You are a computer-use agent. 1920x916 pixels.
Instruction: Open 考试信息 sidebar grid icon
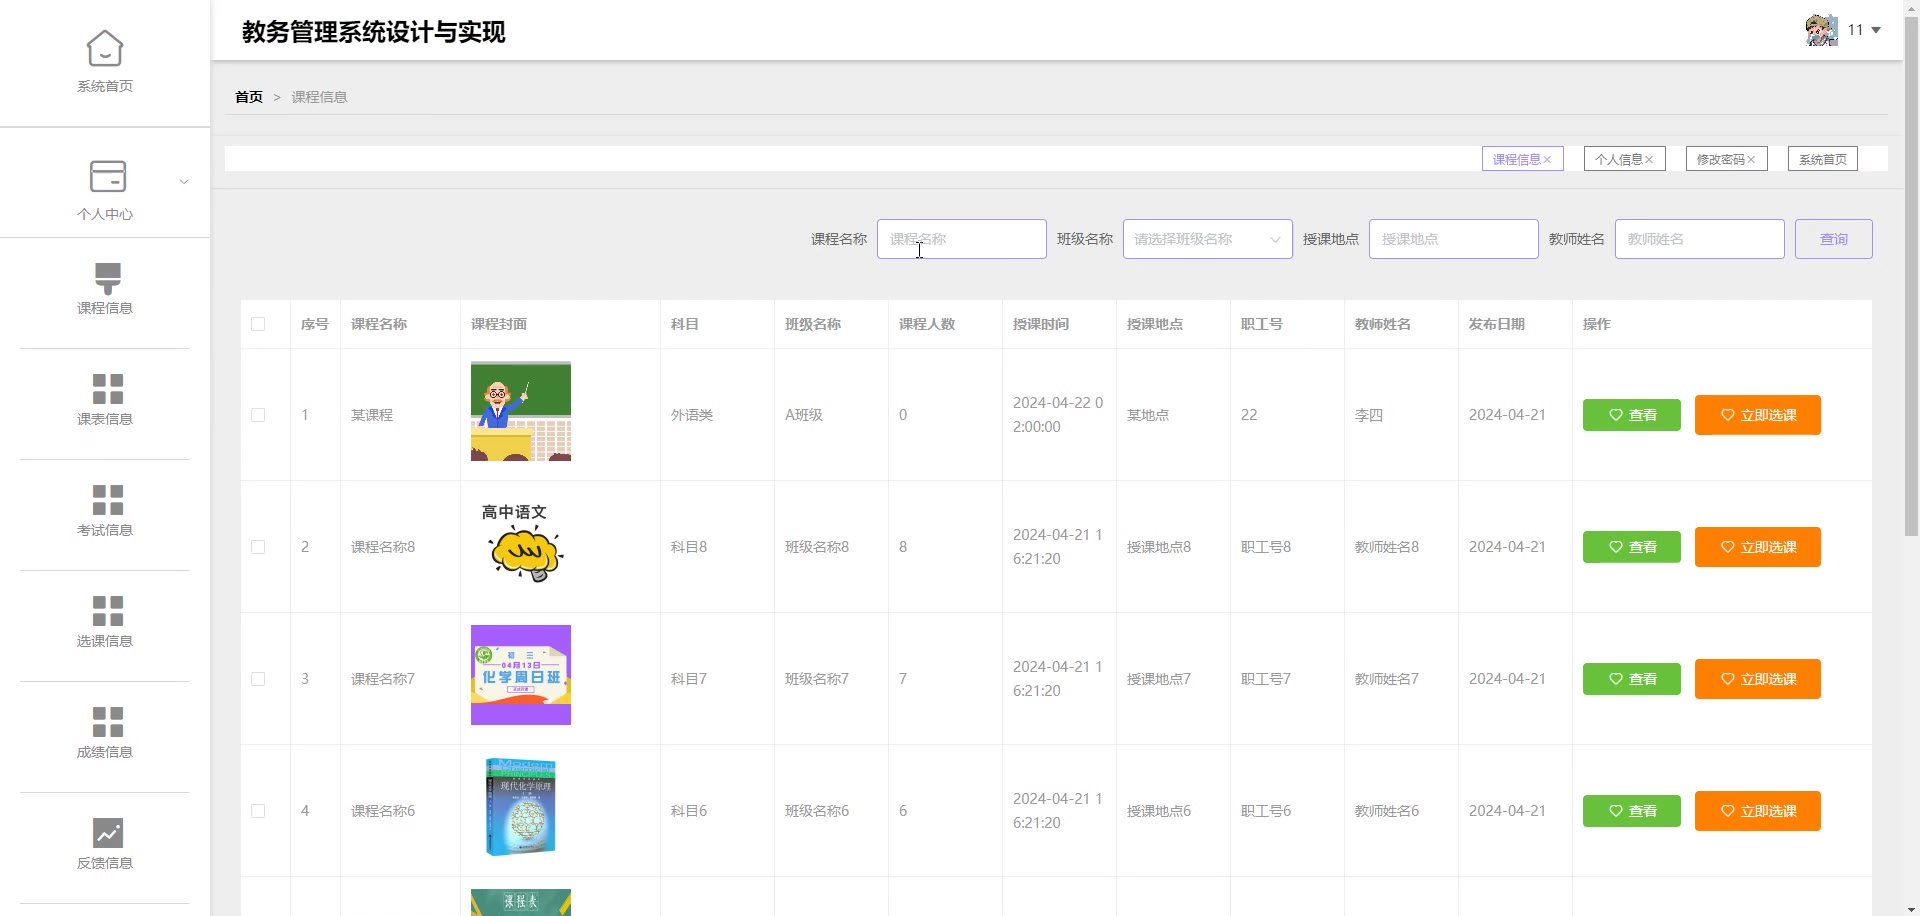(107, 500)
